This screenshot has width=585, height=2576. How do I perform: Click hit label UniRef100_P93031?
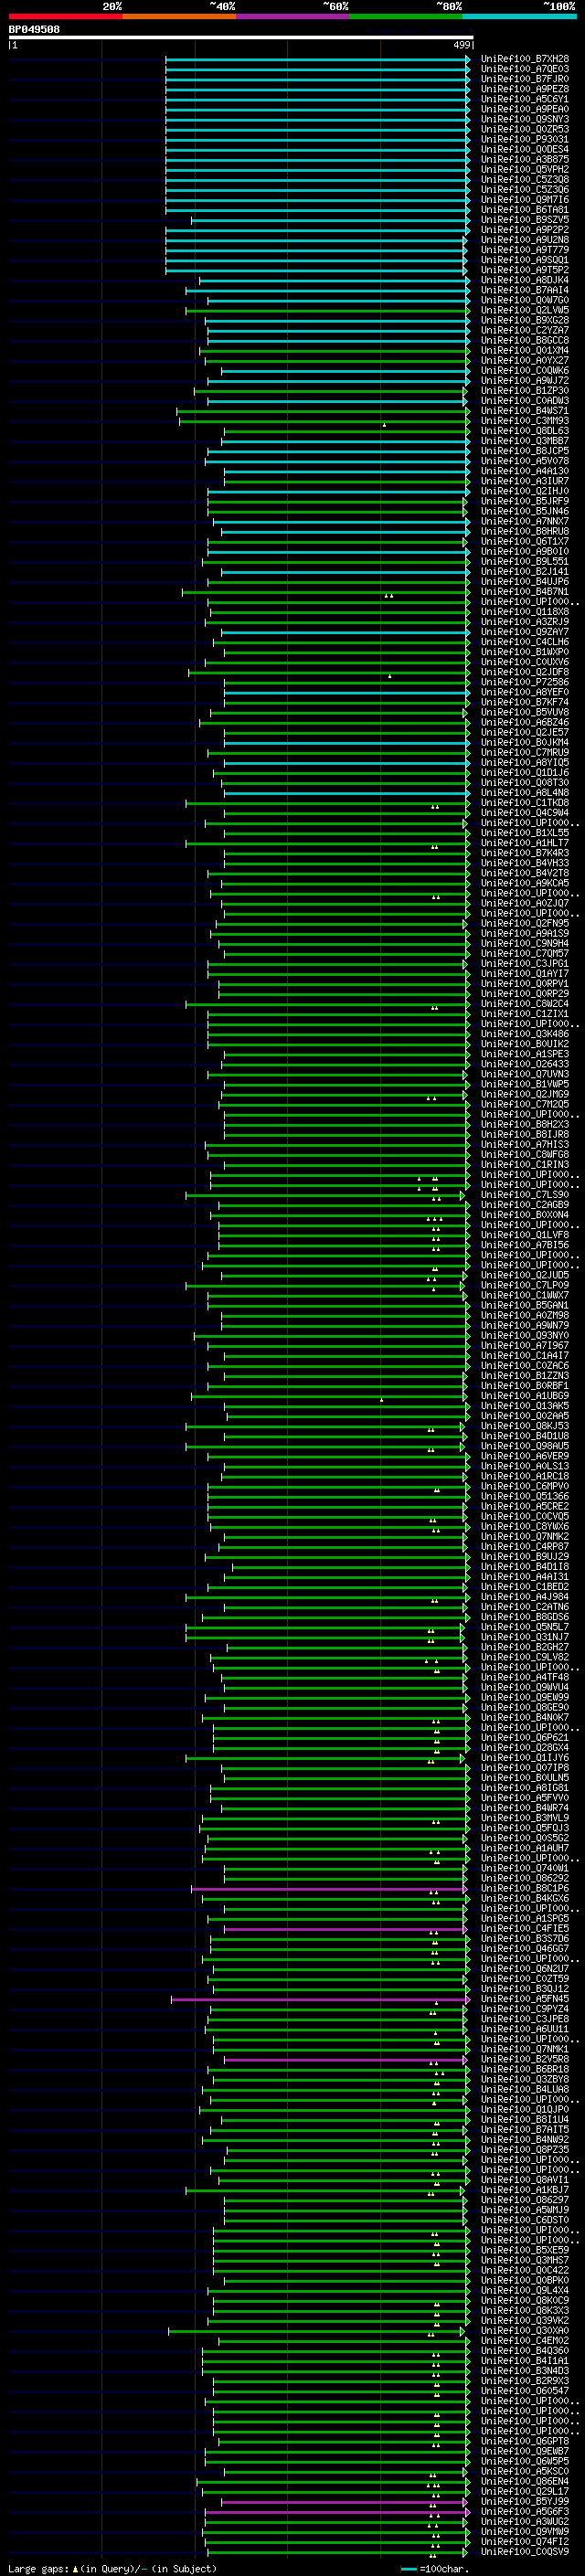point(525,139)
